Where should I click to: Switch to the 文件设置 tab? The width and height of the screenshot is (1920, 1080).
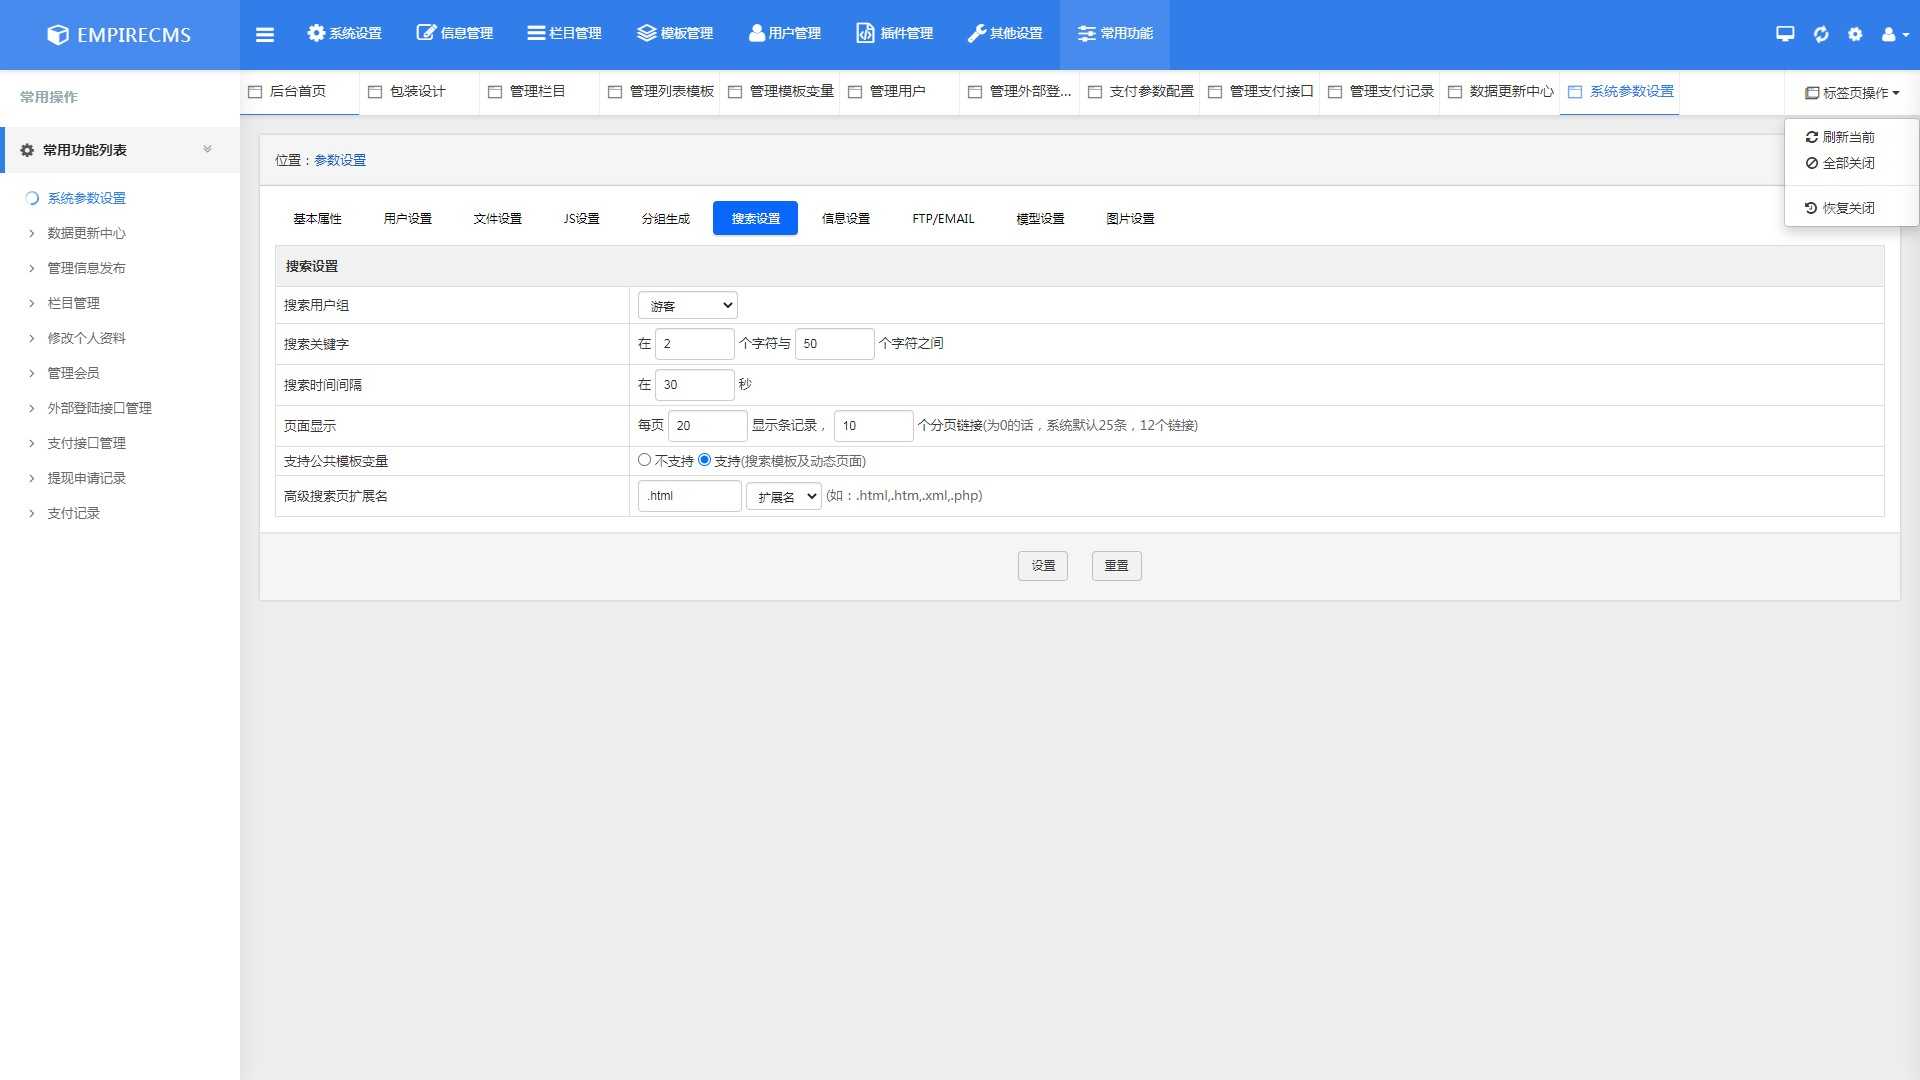[497, 218]
